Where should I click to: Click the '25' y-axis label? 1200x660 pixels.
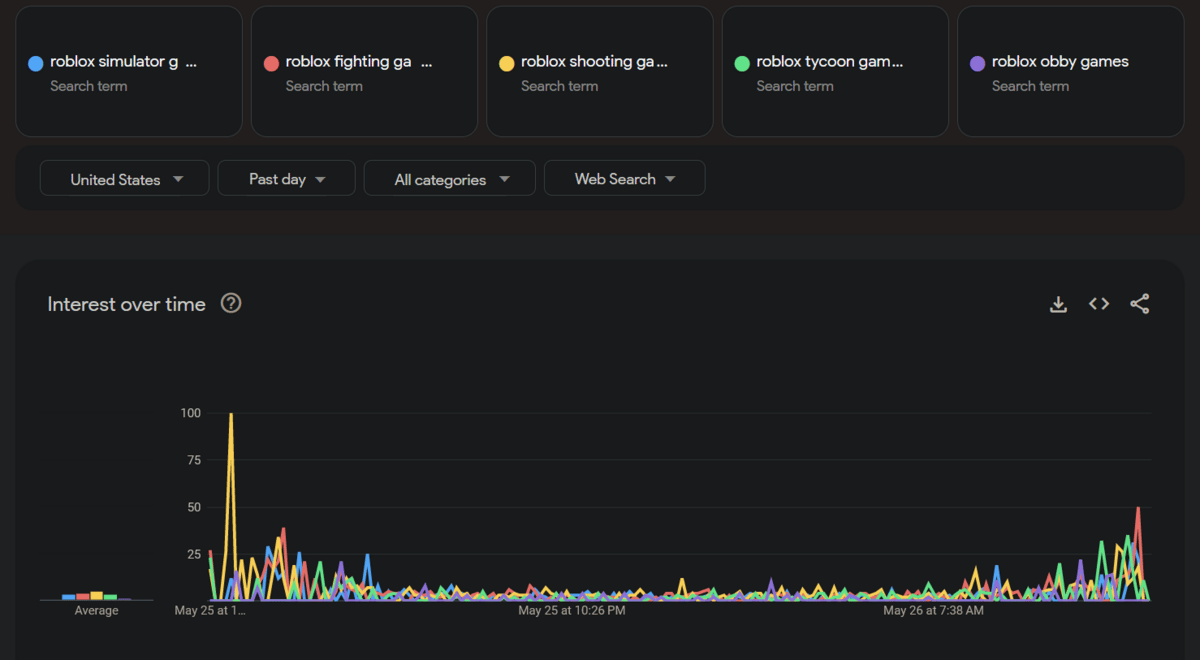pos(193,554)
